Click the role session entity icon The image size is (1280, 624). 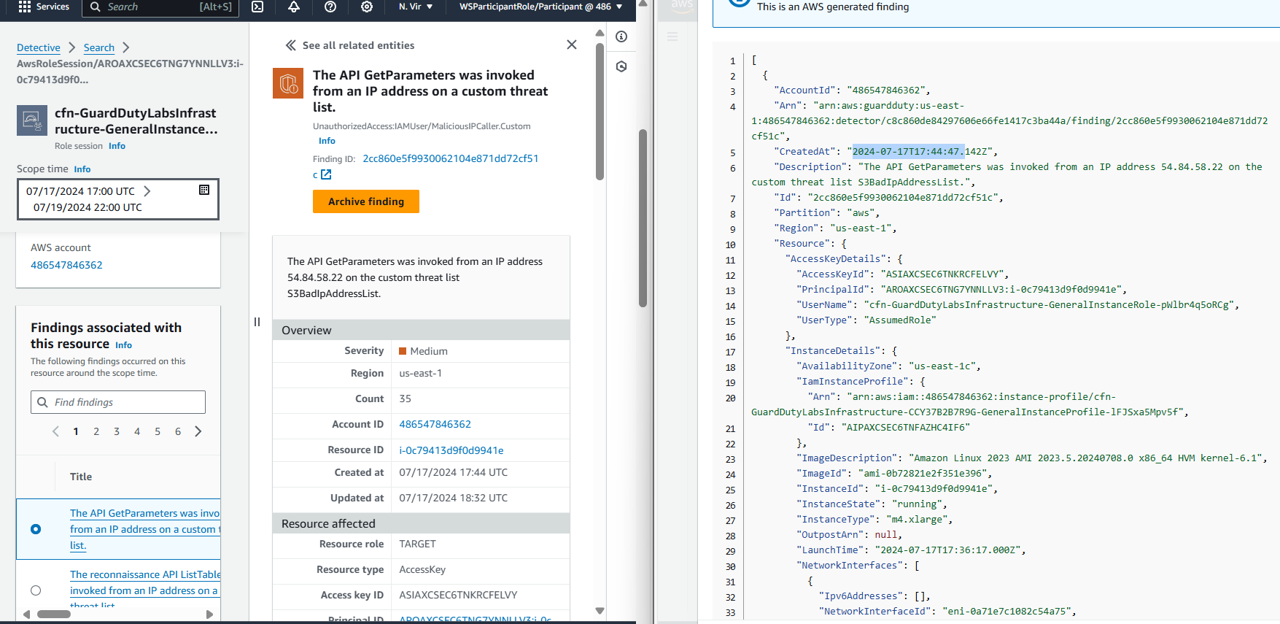(33, 121)
